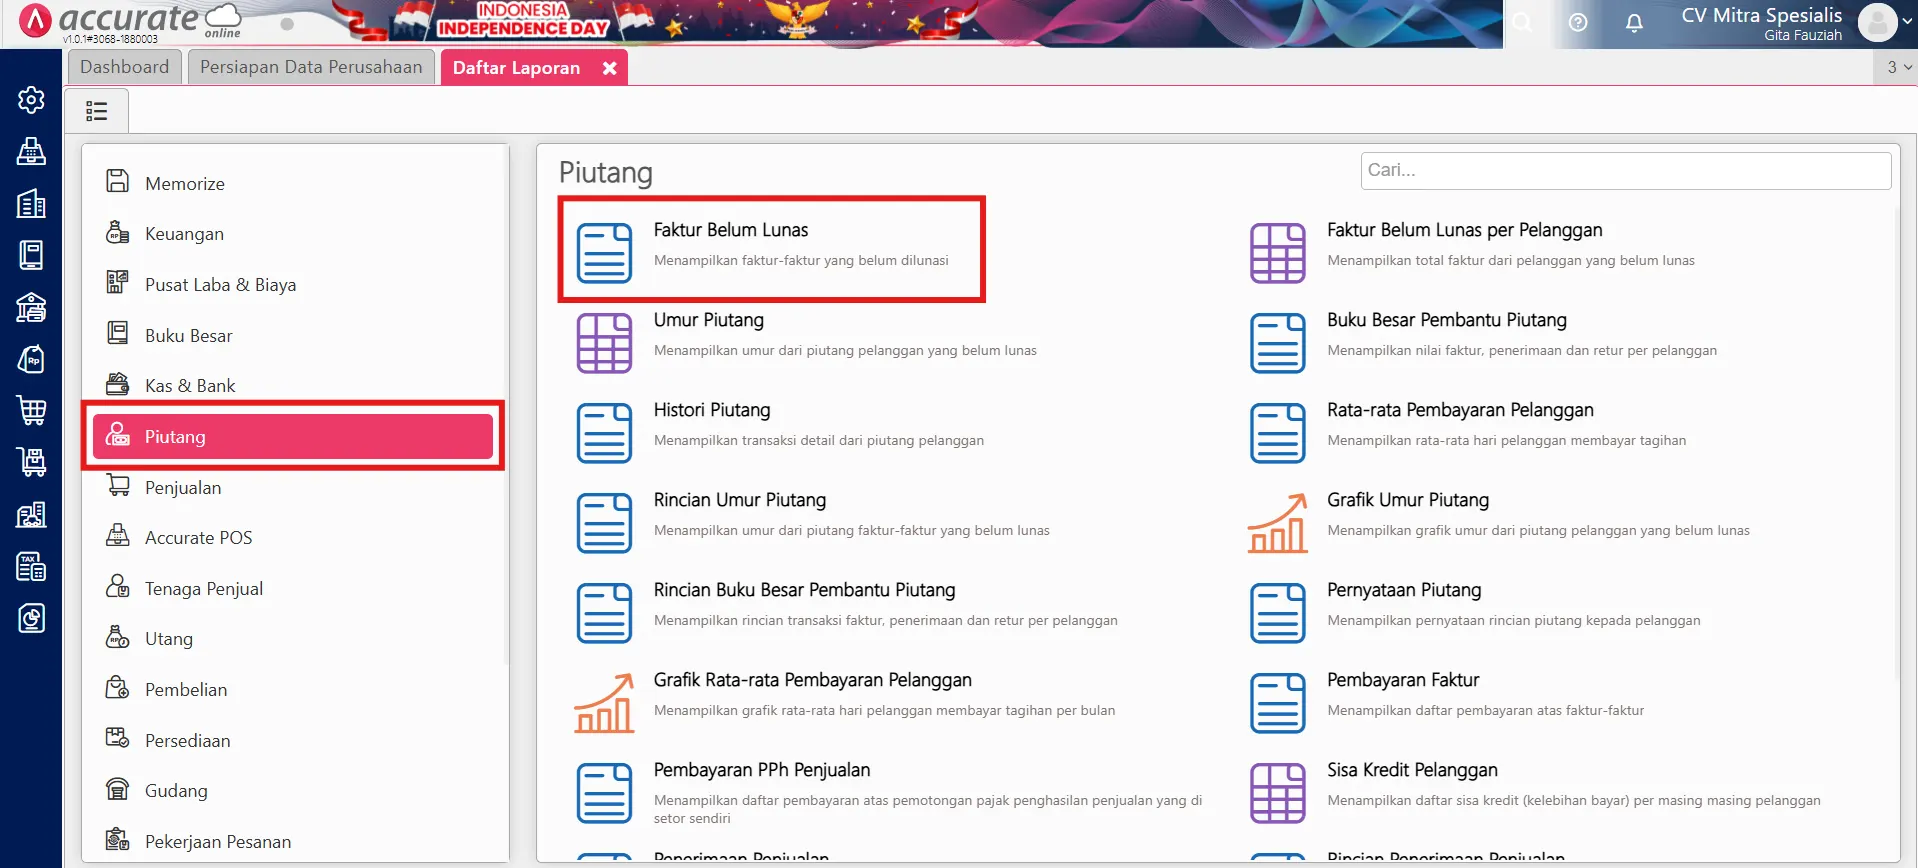
Task: Open Rincian Umur Piutang report
Action: (x=740, y=500)
